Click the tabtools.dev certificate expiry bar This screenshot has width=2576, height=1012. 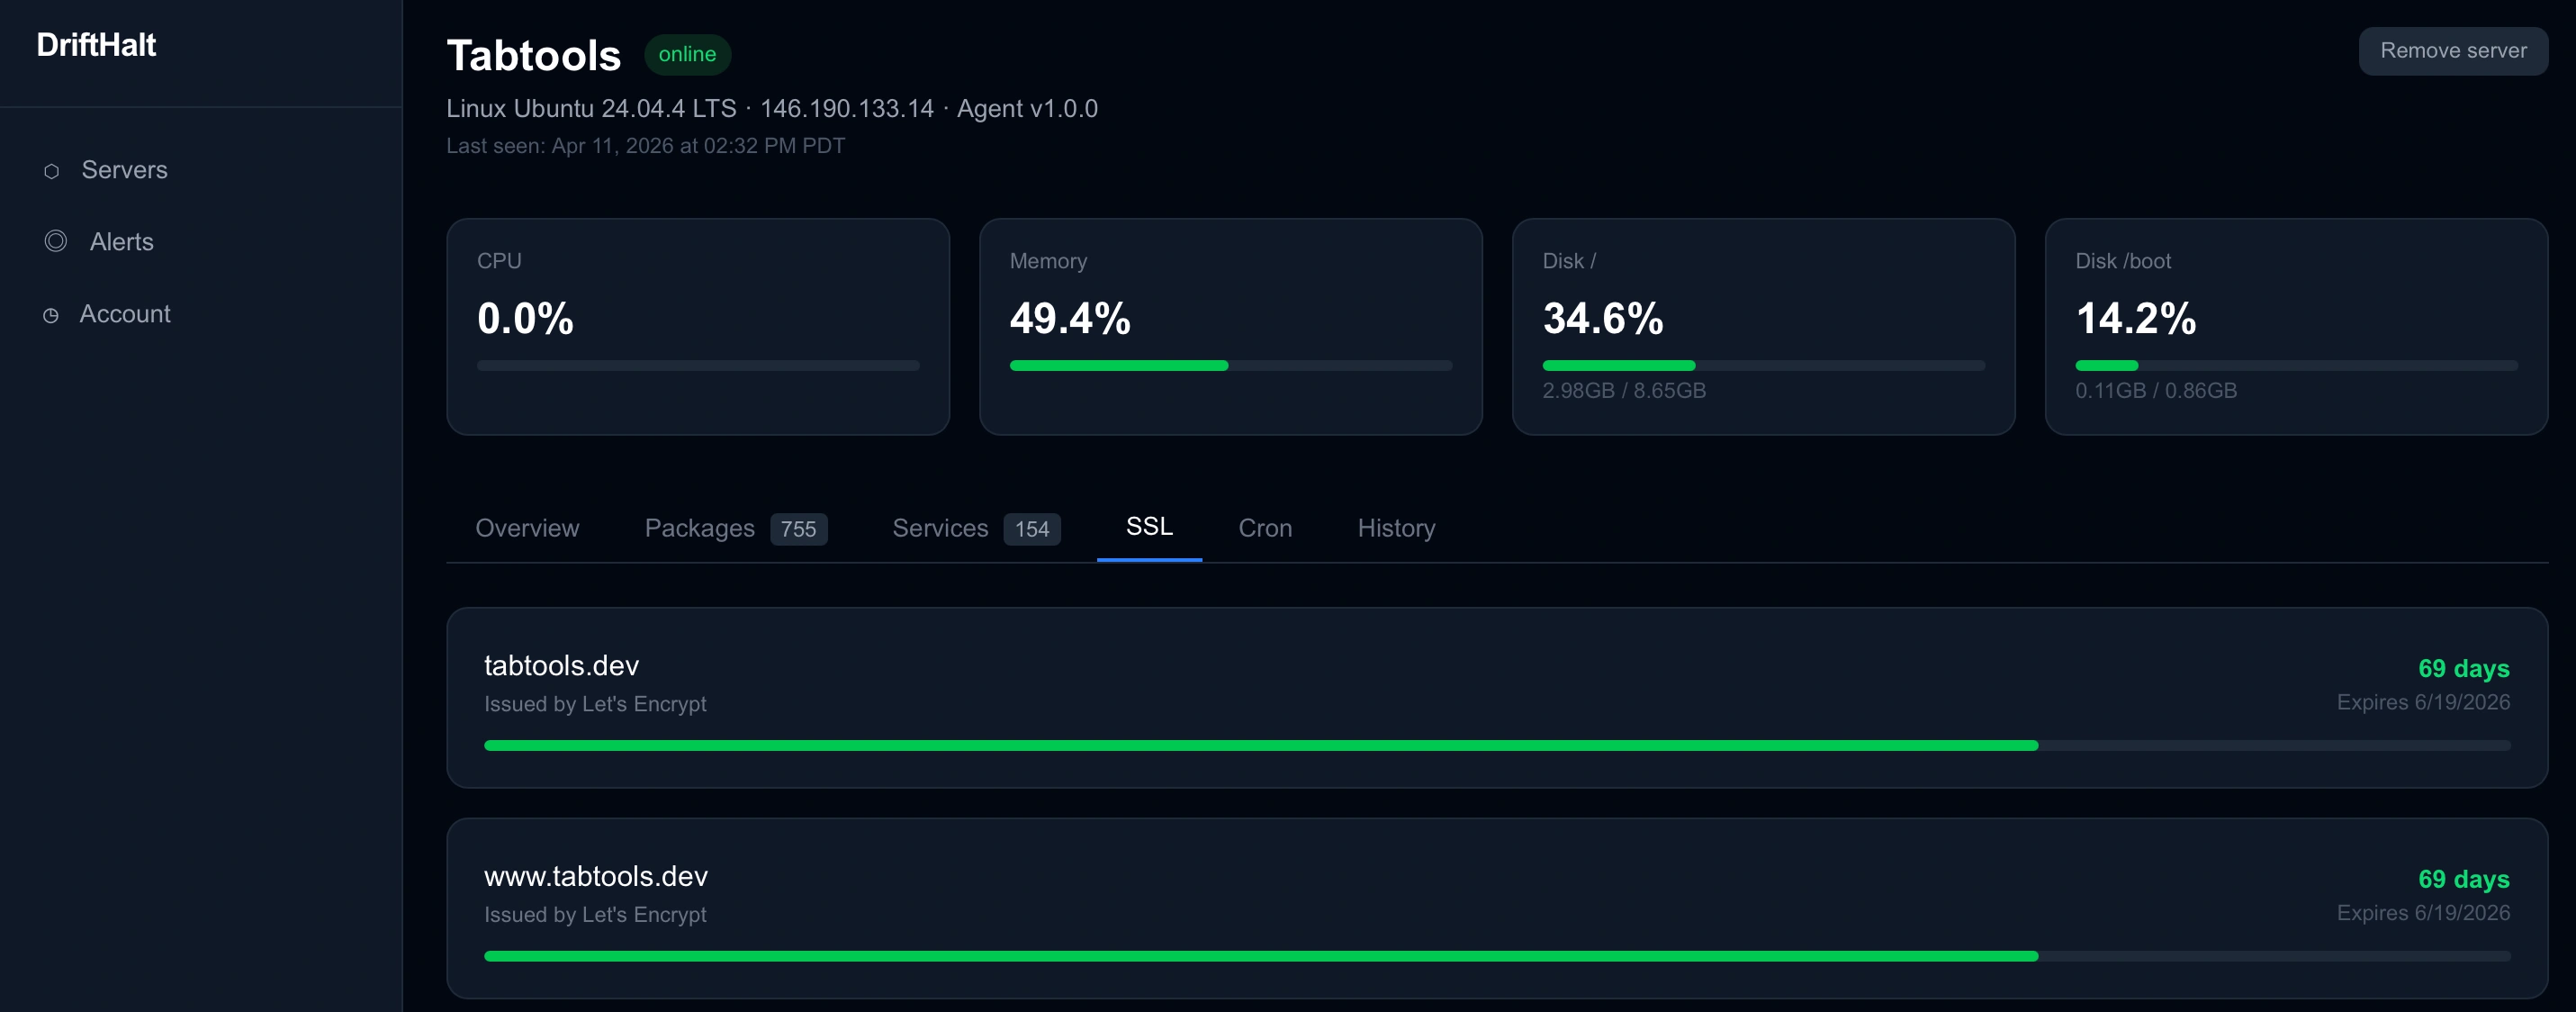1497,746
